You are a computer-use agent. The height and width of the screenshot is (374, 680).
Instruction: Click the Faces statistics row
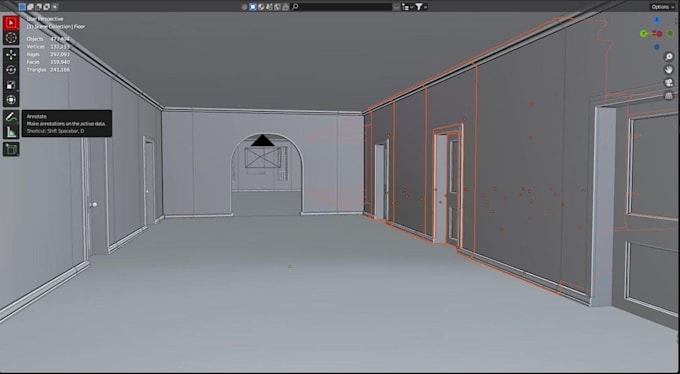click(48, 62)
